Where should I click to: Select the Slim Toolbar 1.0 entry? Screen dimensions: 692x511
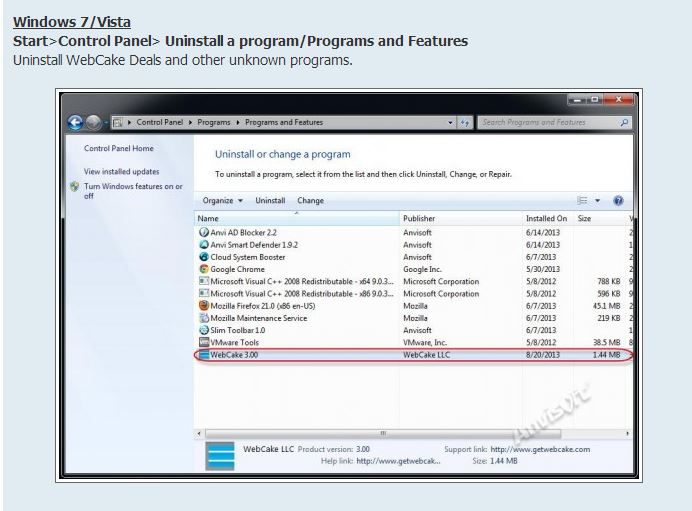pos(237,330)
